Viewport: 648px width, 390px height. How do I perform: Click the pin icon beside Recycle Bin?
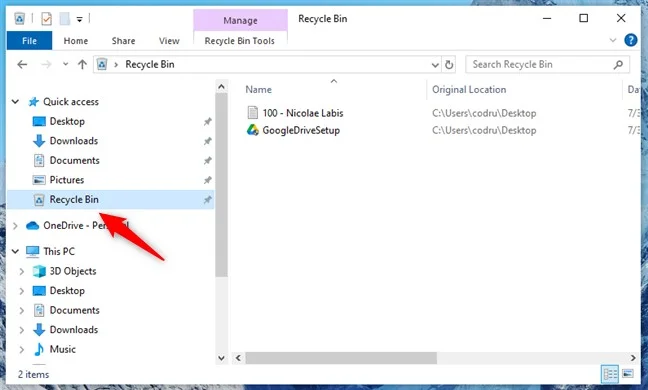pyautogui.click(x=207, y=200)
